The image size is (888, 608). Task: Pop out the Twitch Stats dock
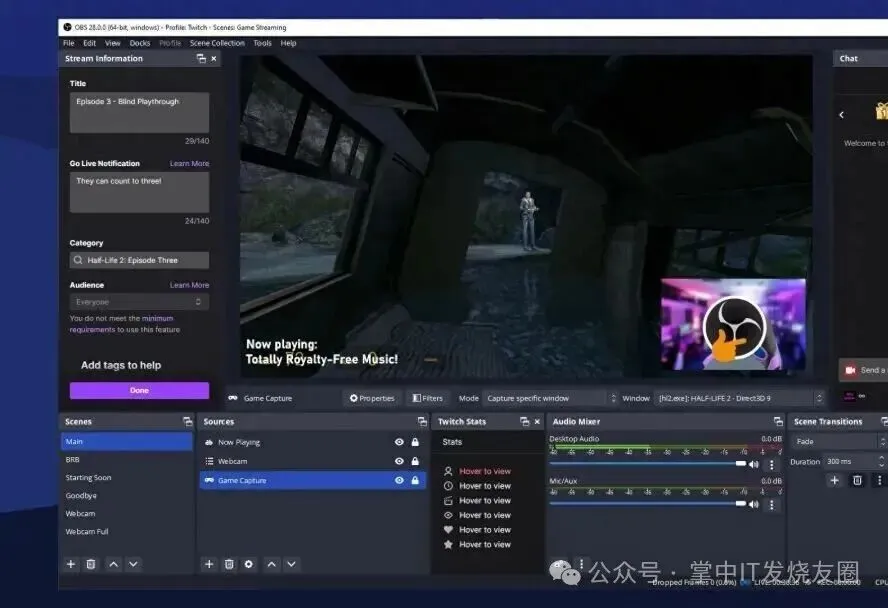(x=524, y=421)
